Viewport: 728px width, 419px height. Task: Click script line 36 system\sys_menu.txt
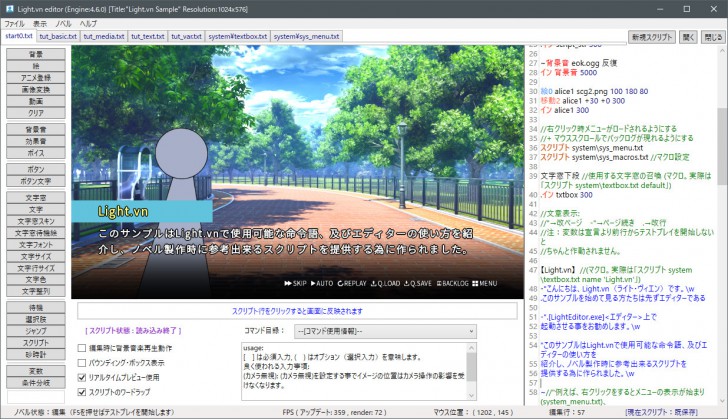[592, 148]
